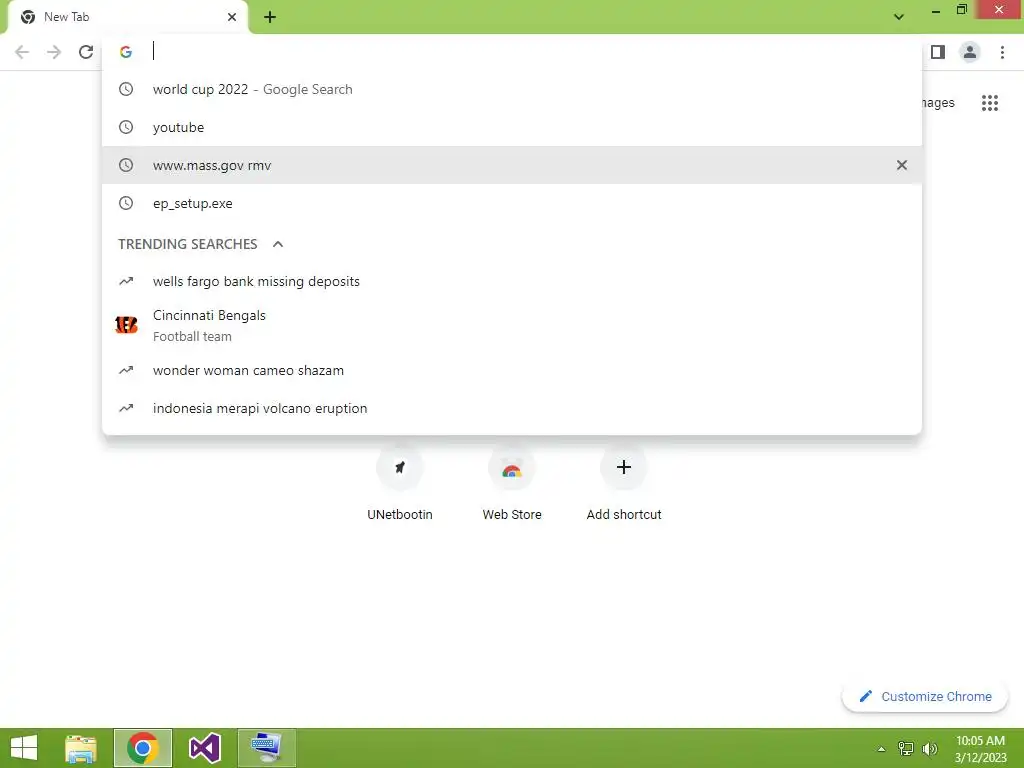Click clock icon beside 'youtube'

point(126,127)
